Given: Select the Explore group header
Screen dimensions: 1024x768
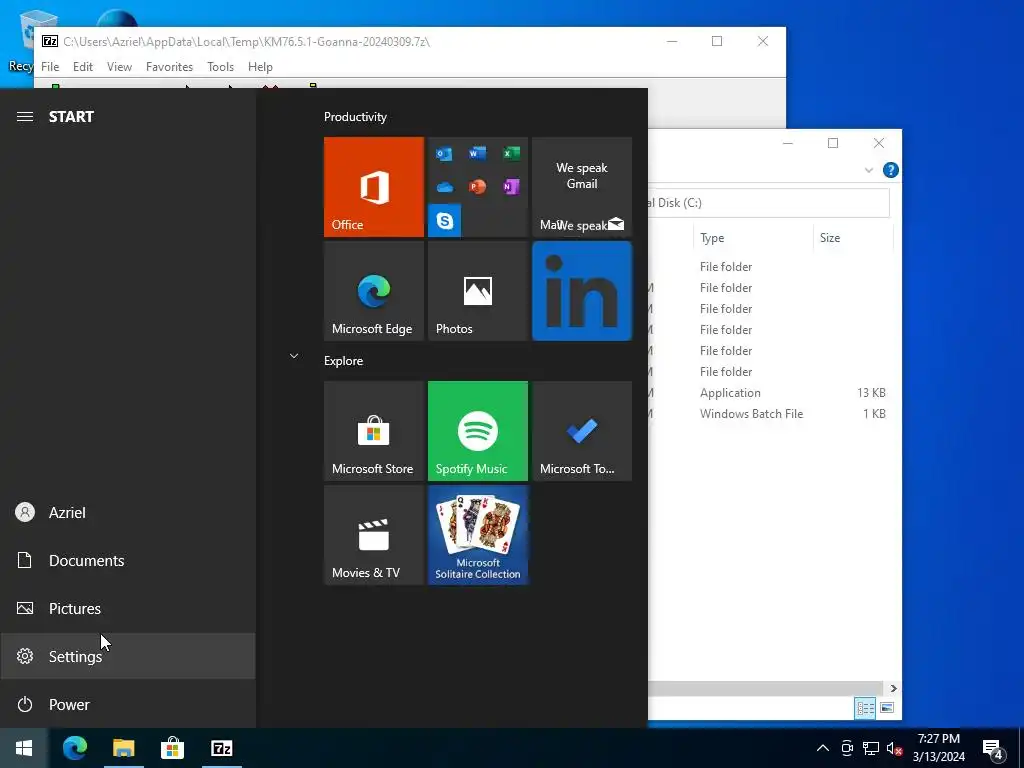Looking at the screenshot, I should [x=344, y=360].
